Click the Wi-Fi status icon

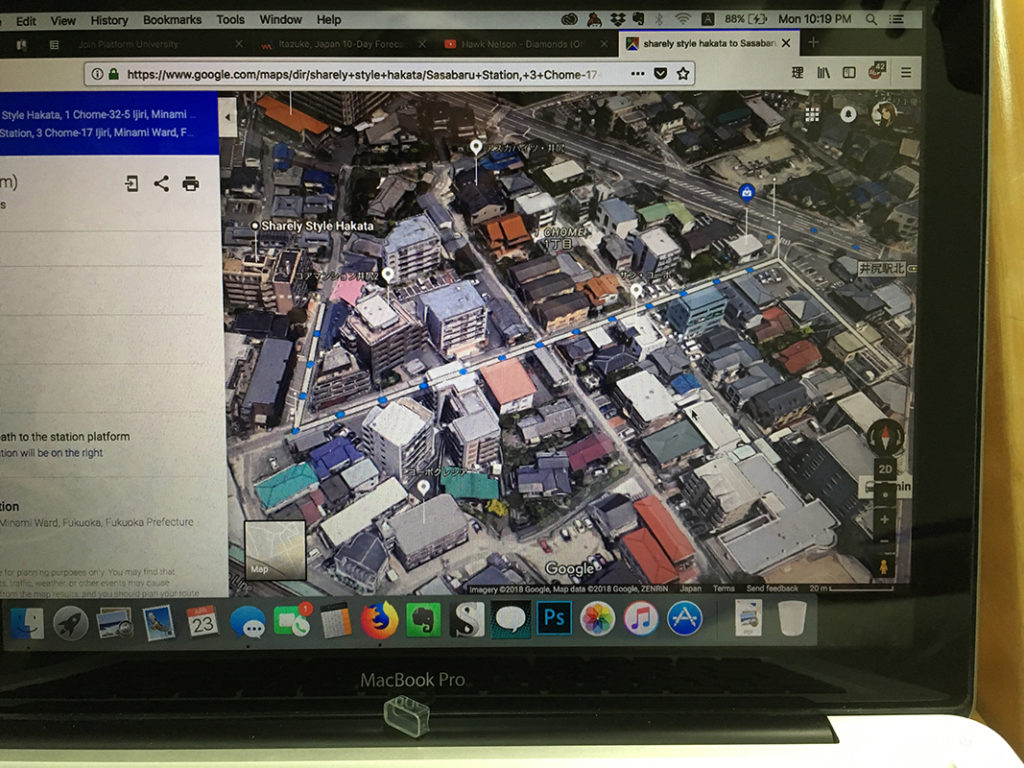coord(682,20)
